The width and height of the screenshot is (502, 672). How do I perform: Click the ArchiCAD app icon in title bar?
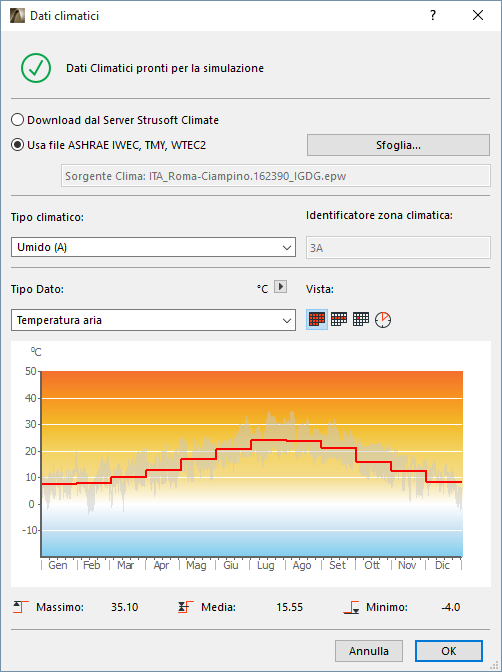coord(17,15)
